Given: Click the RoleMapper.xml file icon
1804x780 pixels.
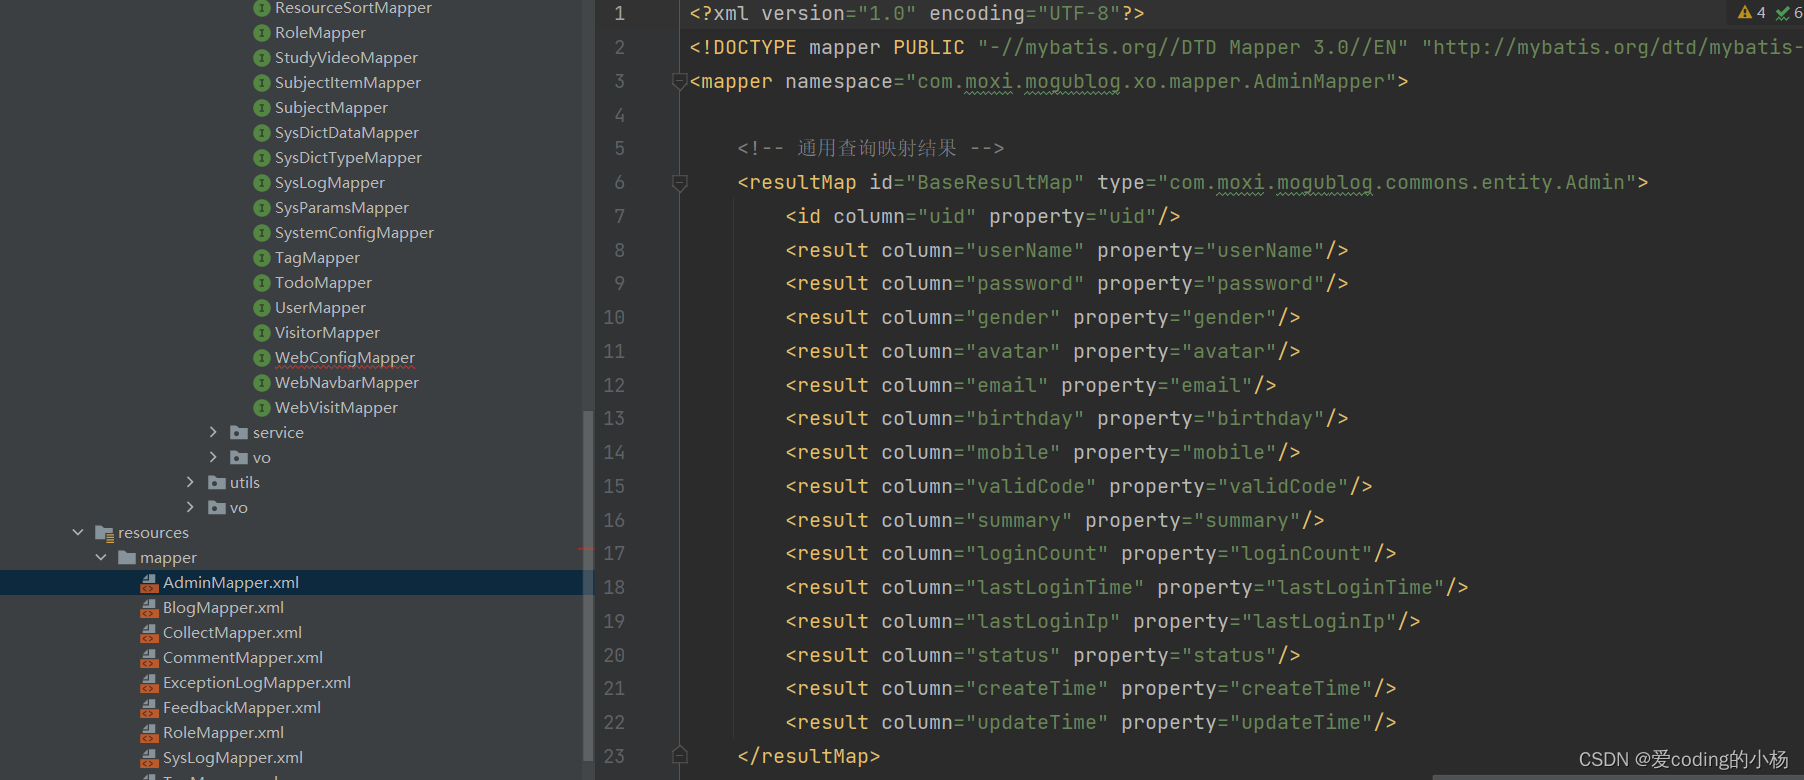Looking at the screenshot, I should 149,733.
